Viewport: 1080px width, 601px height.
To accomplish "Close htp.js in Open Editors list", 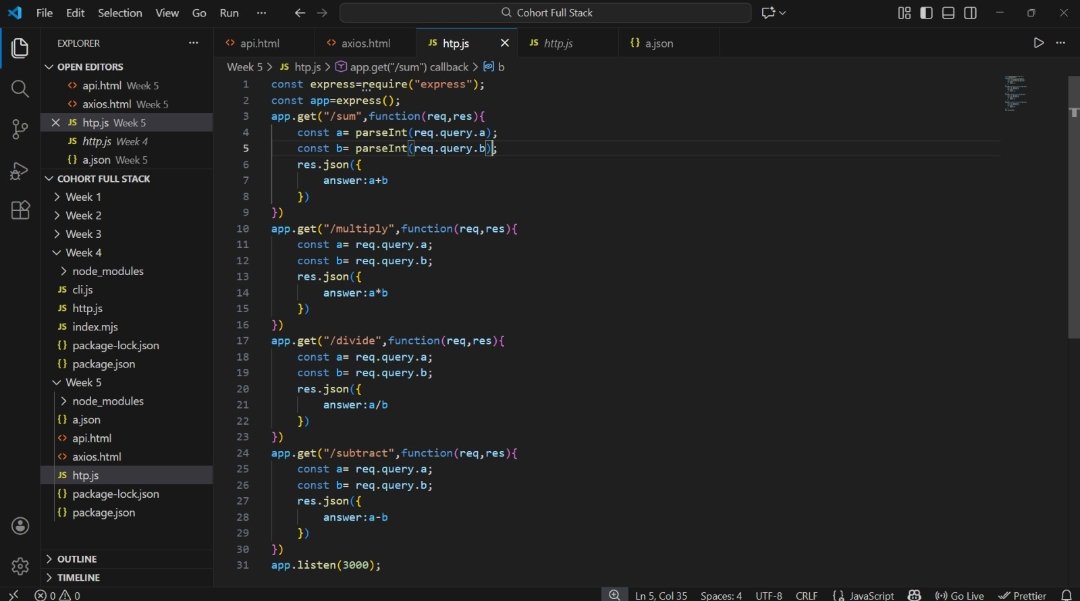I will pos(56,123).
